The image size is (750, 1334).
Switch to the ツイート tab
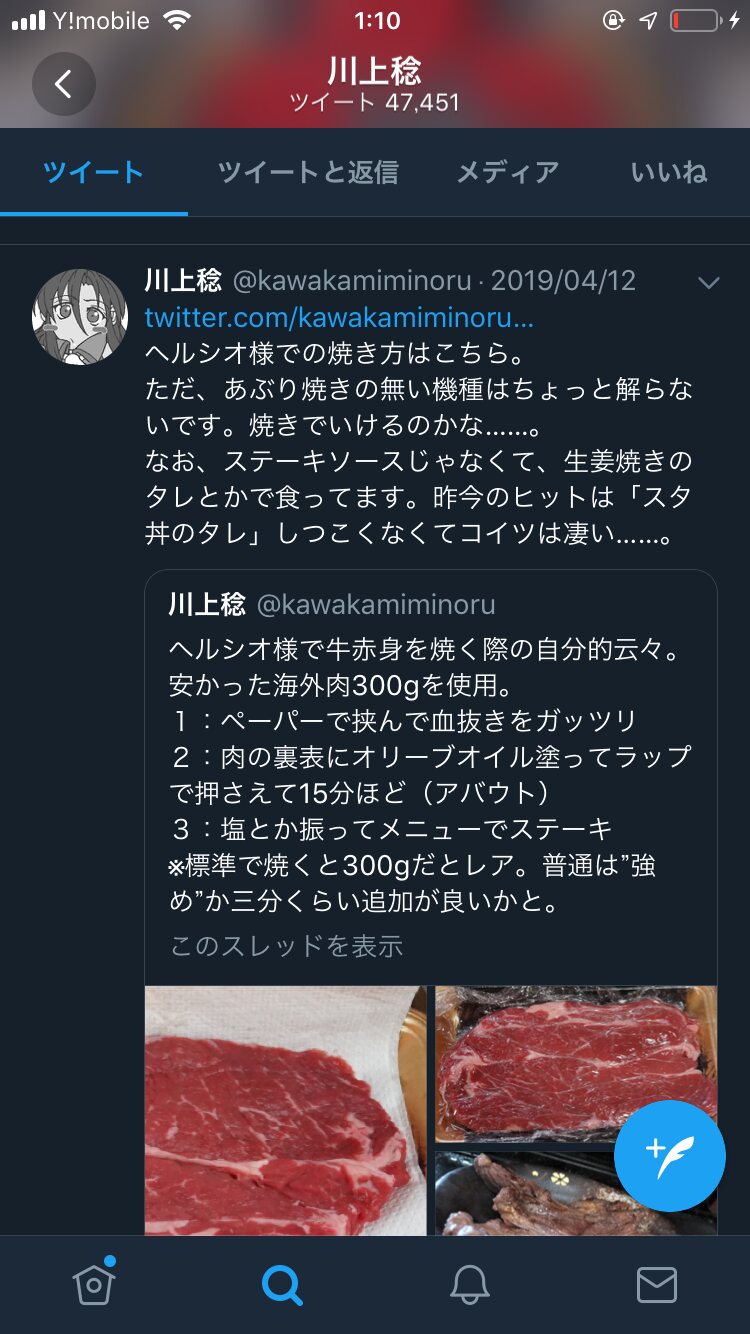pos(94,172)
